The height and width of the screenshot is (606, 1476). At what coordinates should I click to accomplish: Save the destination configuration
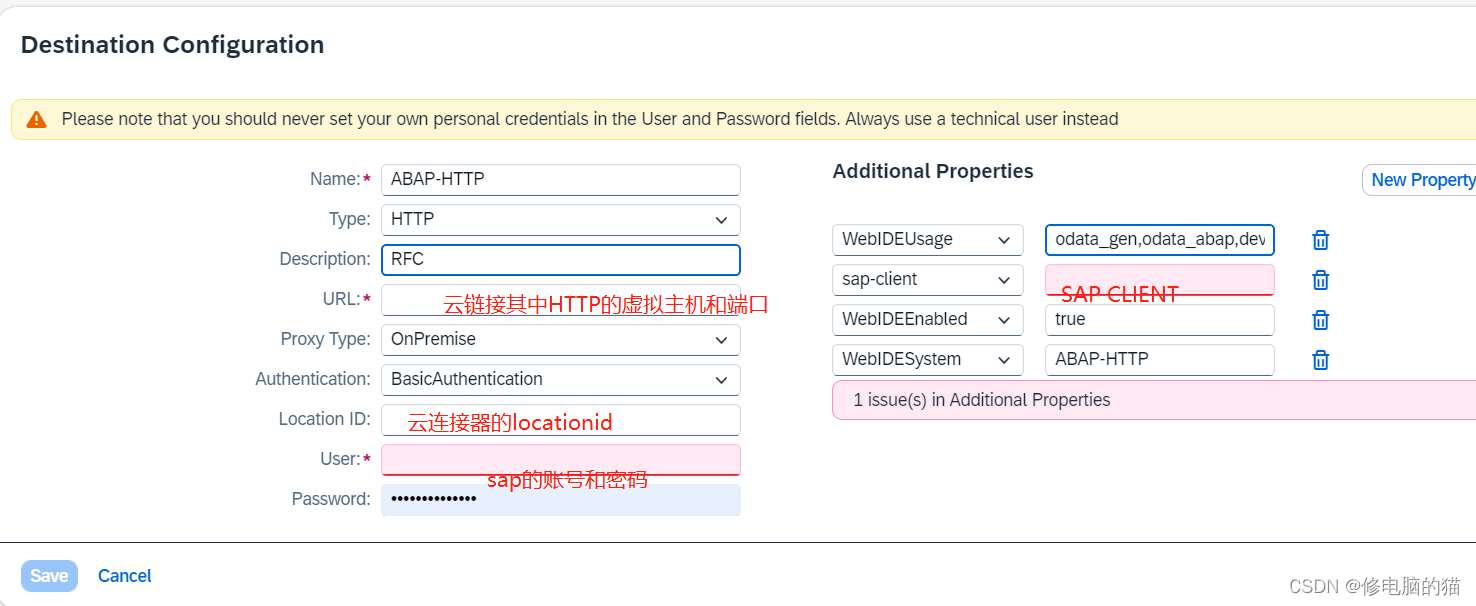click(x=49, y=576)
